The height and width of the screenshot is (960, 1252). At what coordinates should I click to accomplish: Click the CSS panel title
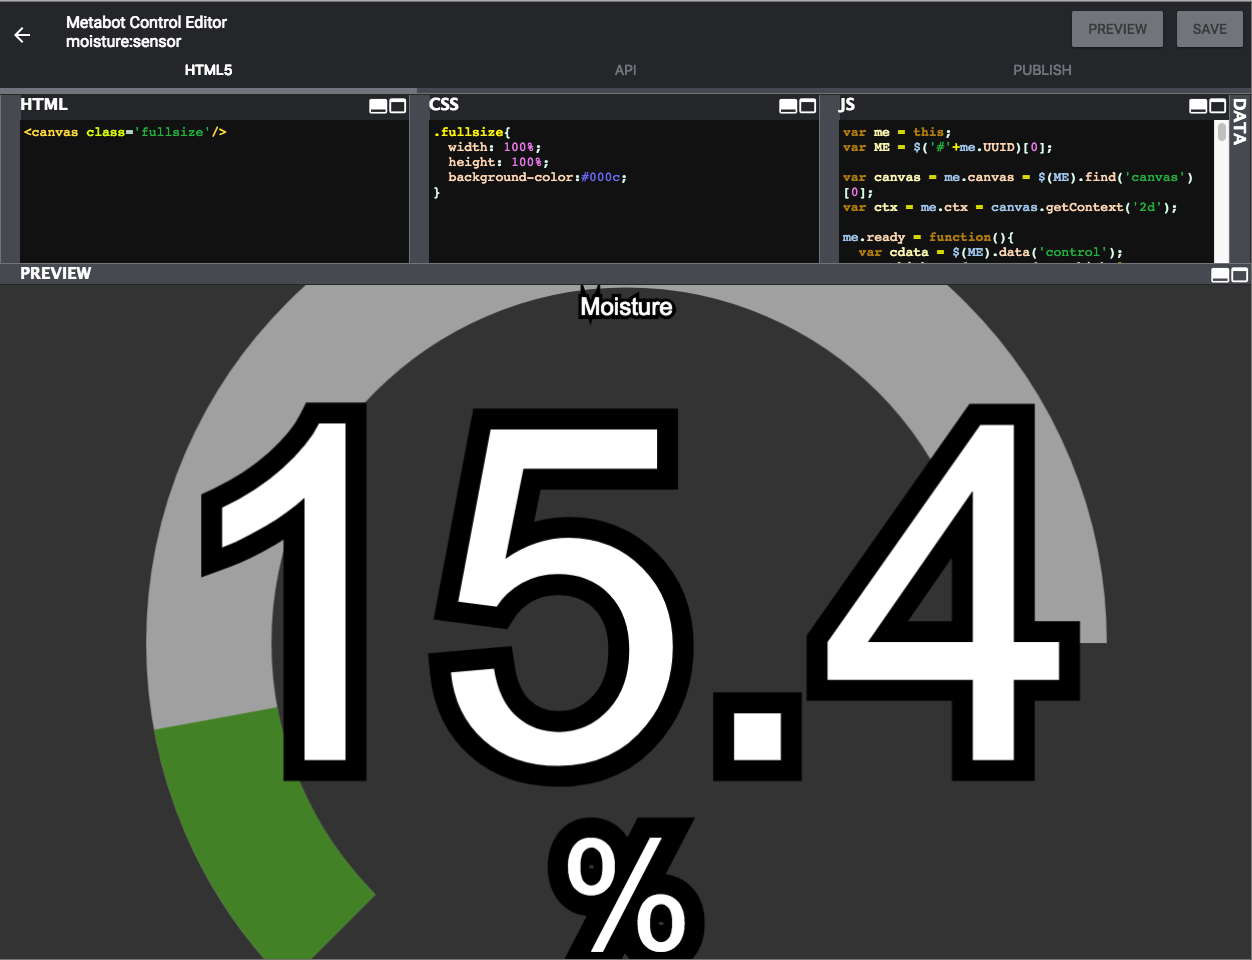tap(444, 104)
